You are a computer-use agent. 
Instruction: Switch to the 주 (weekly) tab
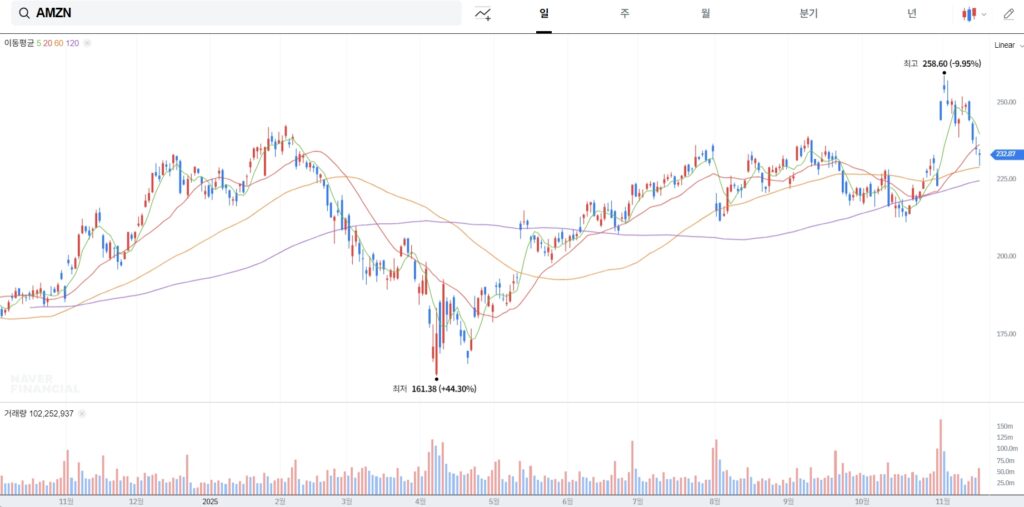pyautogui.click(x=625, y=14)
